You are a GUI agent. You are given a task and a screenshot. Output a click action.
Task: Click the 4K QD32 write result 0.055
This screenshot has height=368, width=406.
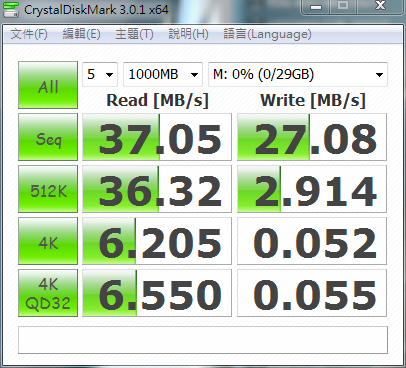[x=312, y=293]
